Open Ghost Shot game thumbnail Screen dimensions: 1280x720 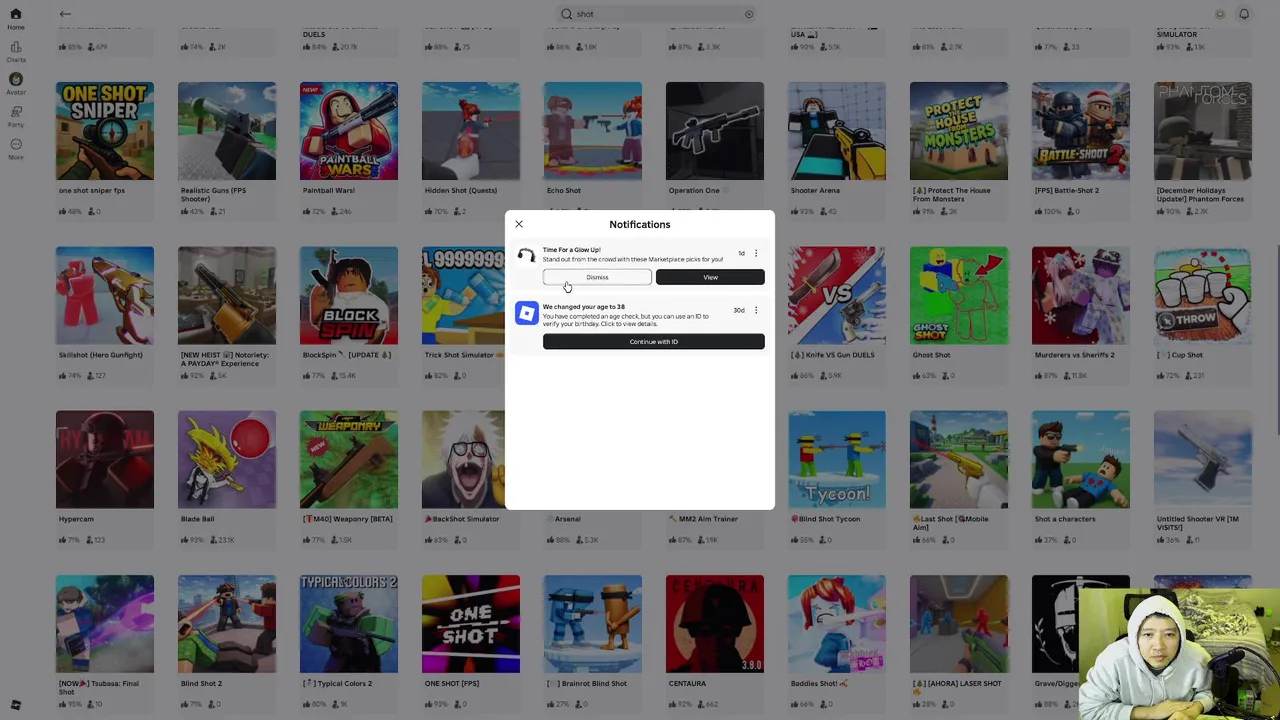tap(959, 295)
